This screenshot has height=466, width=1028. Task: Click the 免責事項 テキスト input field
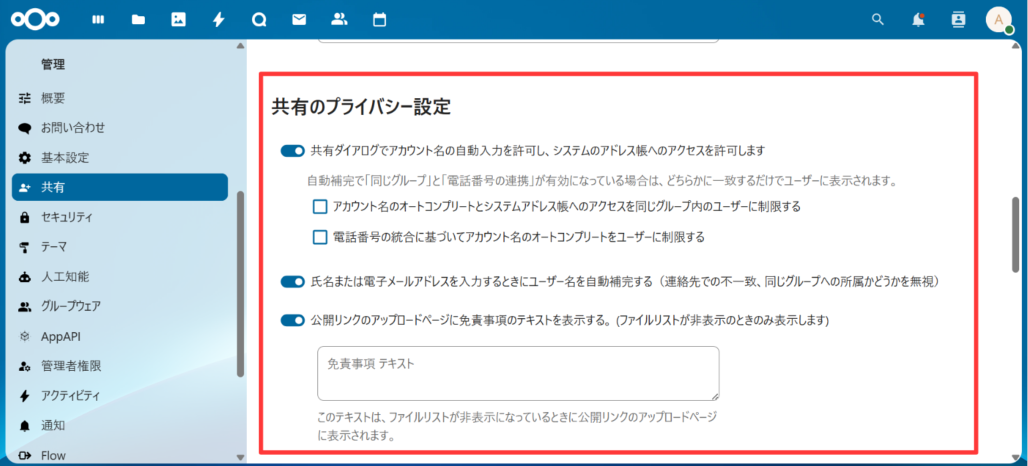click(x=517, y=374)
